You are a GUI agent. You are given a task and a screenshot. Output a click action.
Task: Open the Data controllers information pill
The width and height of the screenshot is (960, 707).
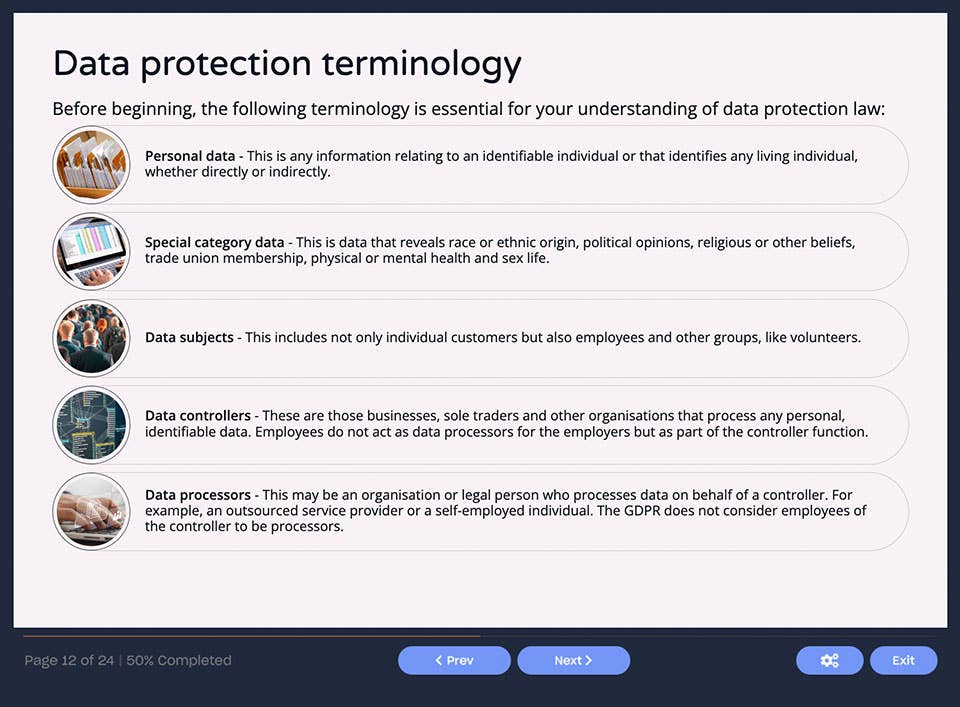[x=500, y=424]
